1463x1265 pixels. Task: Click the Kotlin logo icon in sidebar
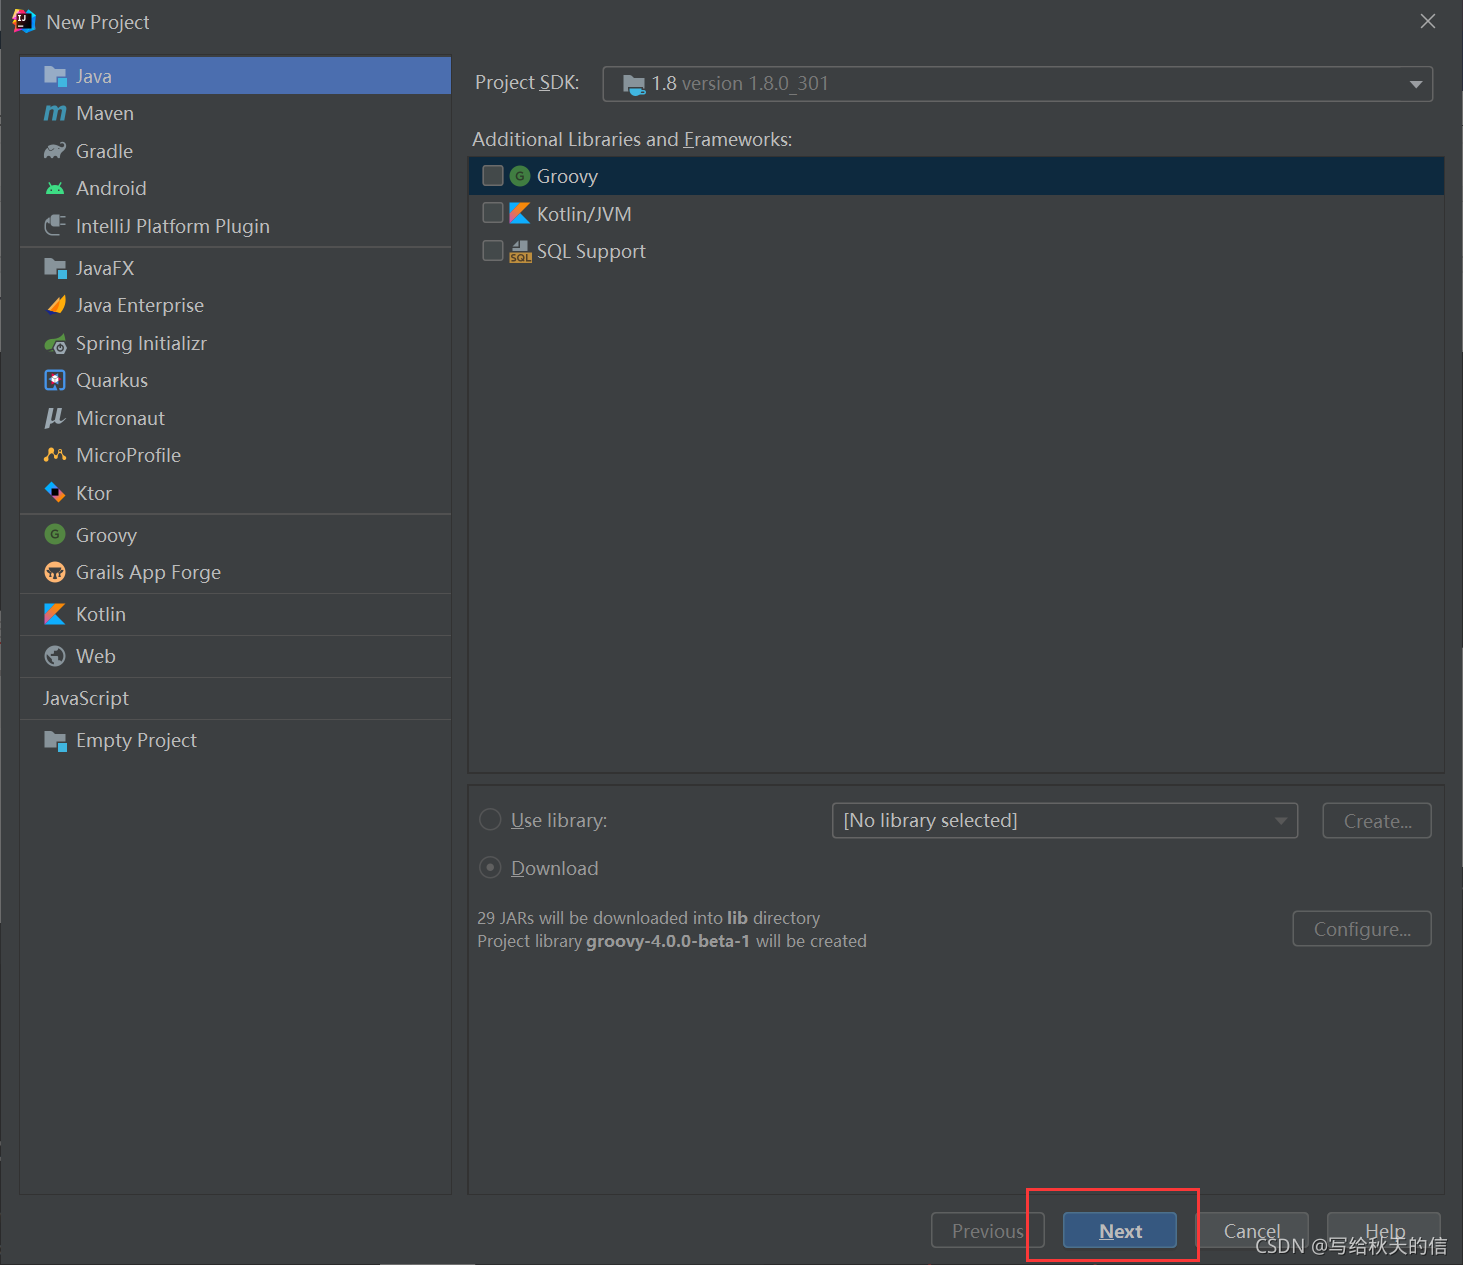coord(55,614)
